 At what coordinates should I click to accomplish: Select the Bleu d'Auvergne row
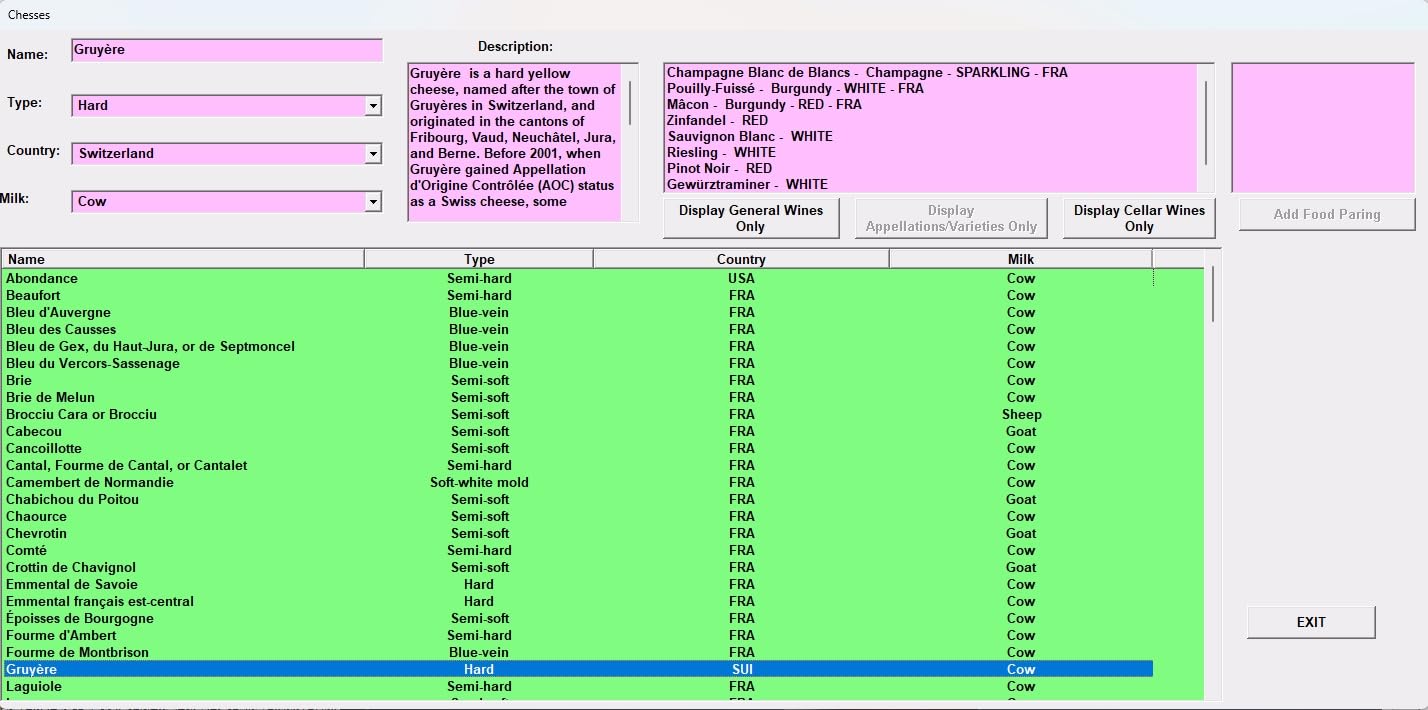(578, 312)
